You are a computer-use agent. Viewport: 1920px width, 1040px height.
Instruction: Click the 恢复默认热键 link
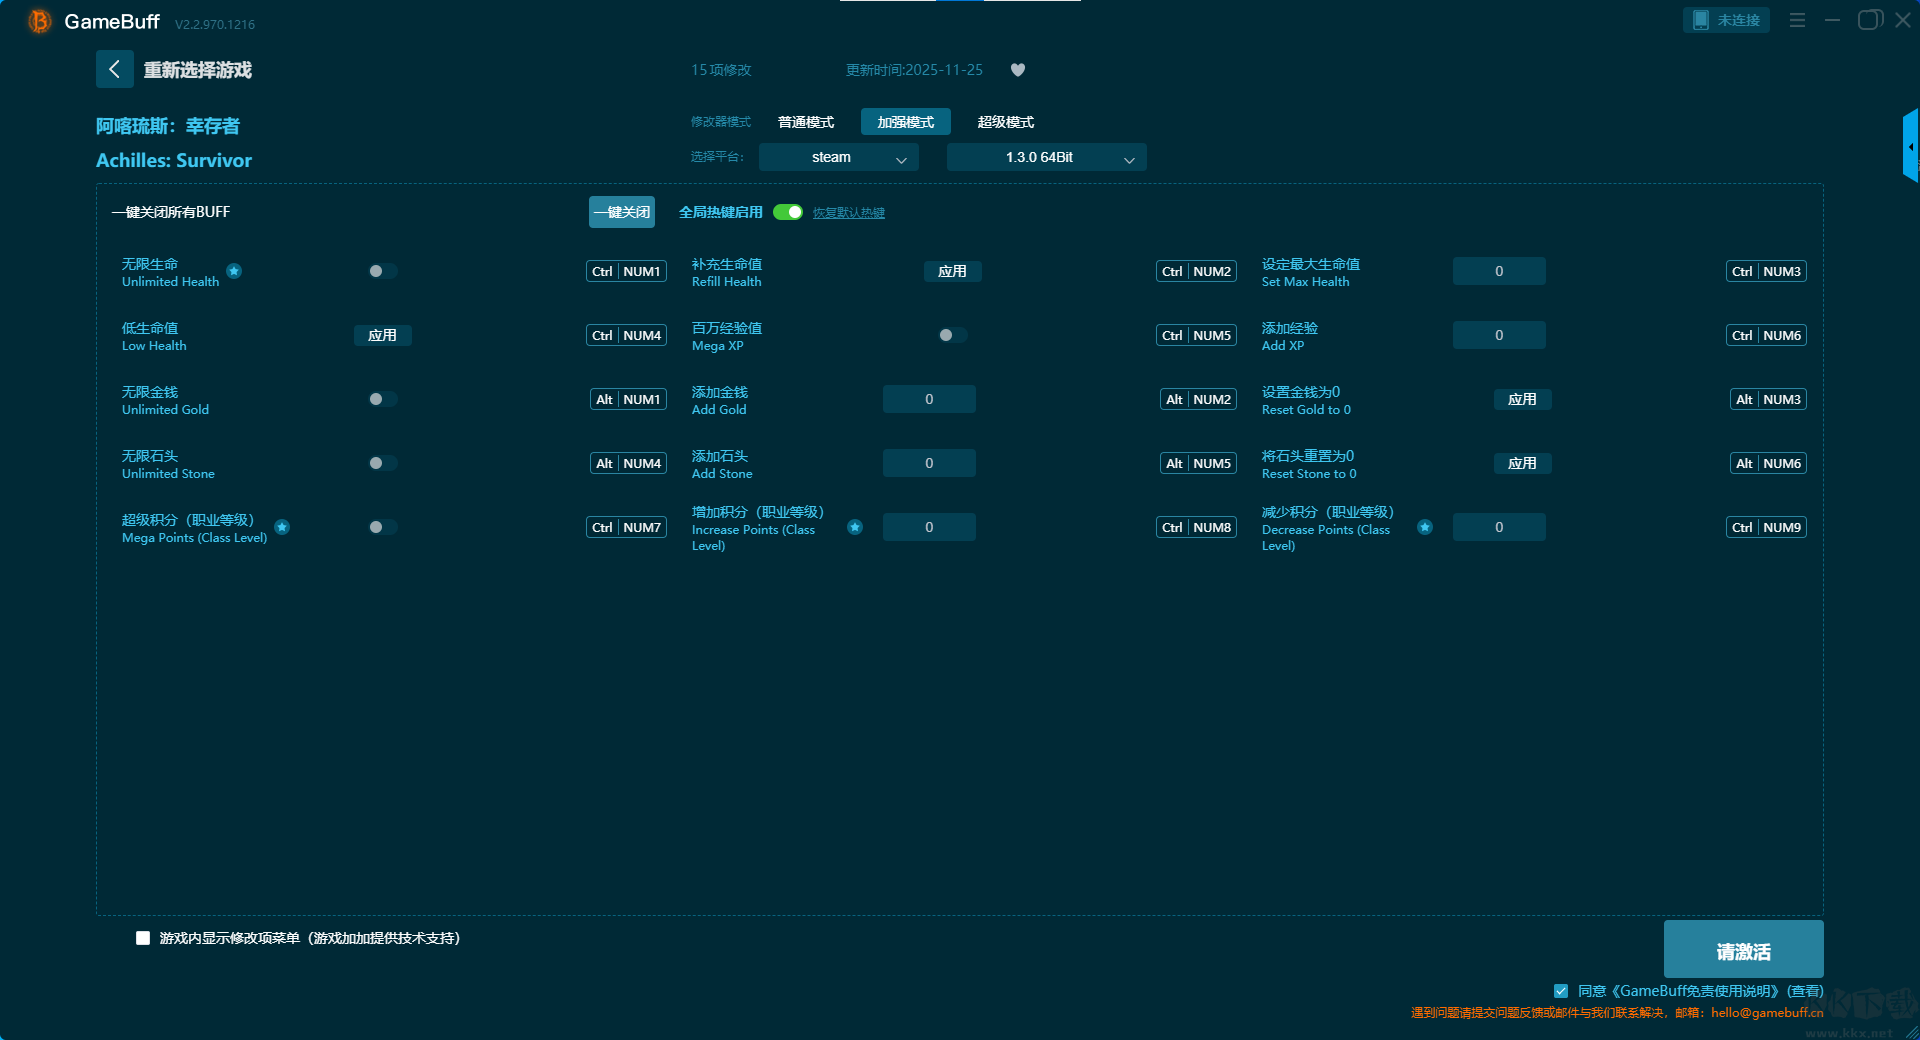848,213
